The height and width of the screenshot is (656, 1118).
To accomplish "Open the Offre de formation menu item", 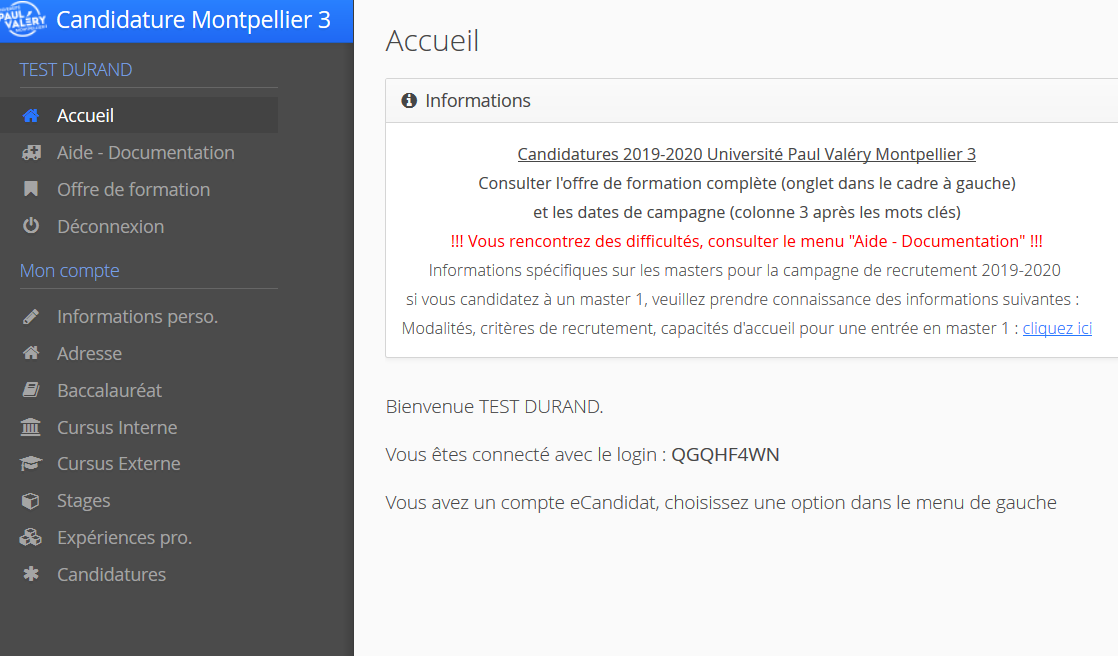I will tap(133, 190).
